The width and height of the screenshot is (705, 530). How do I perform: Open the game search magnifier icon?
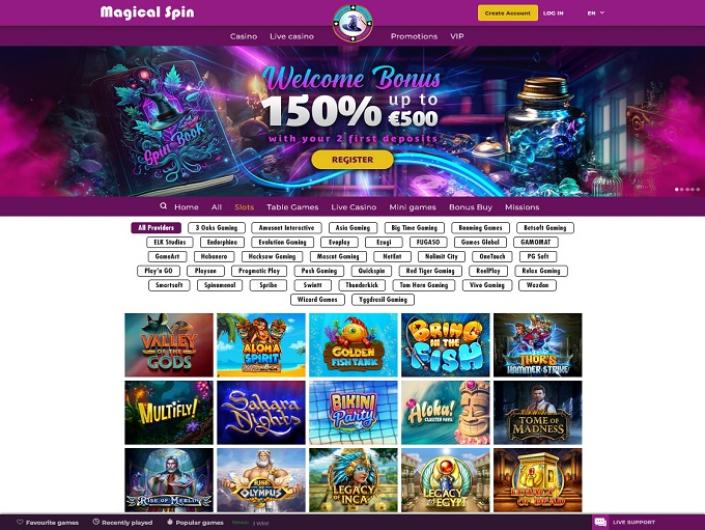pos(163,206)
